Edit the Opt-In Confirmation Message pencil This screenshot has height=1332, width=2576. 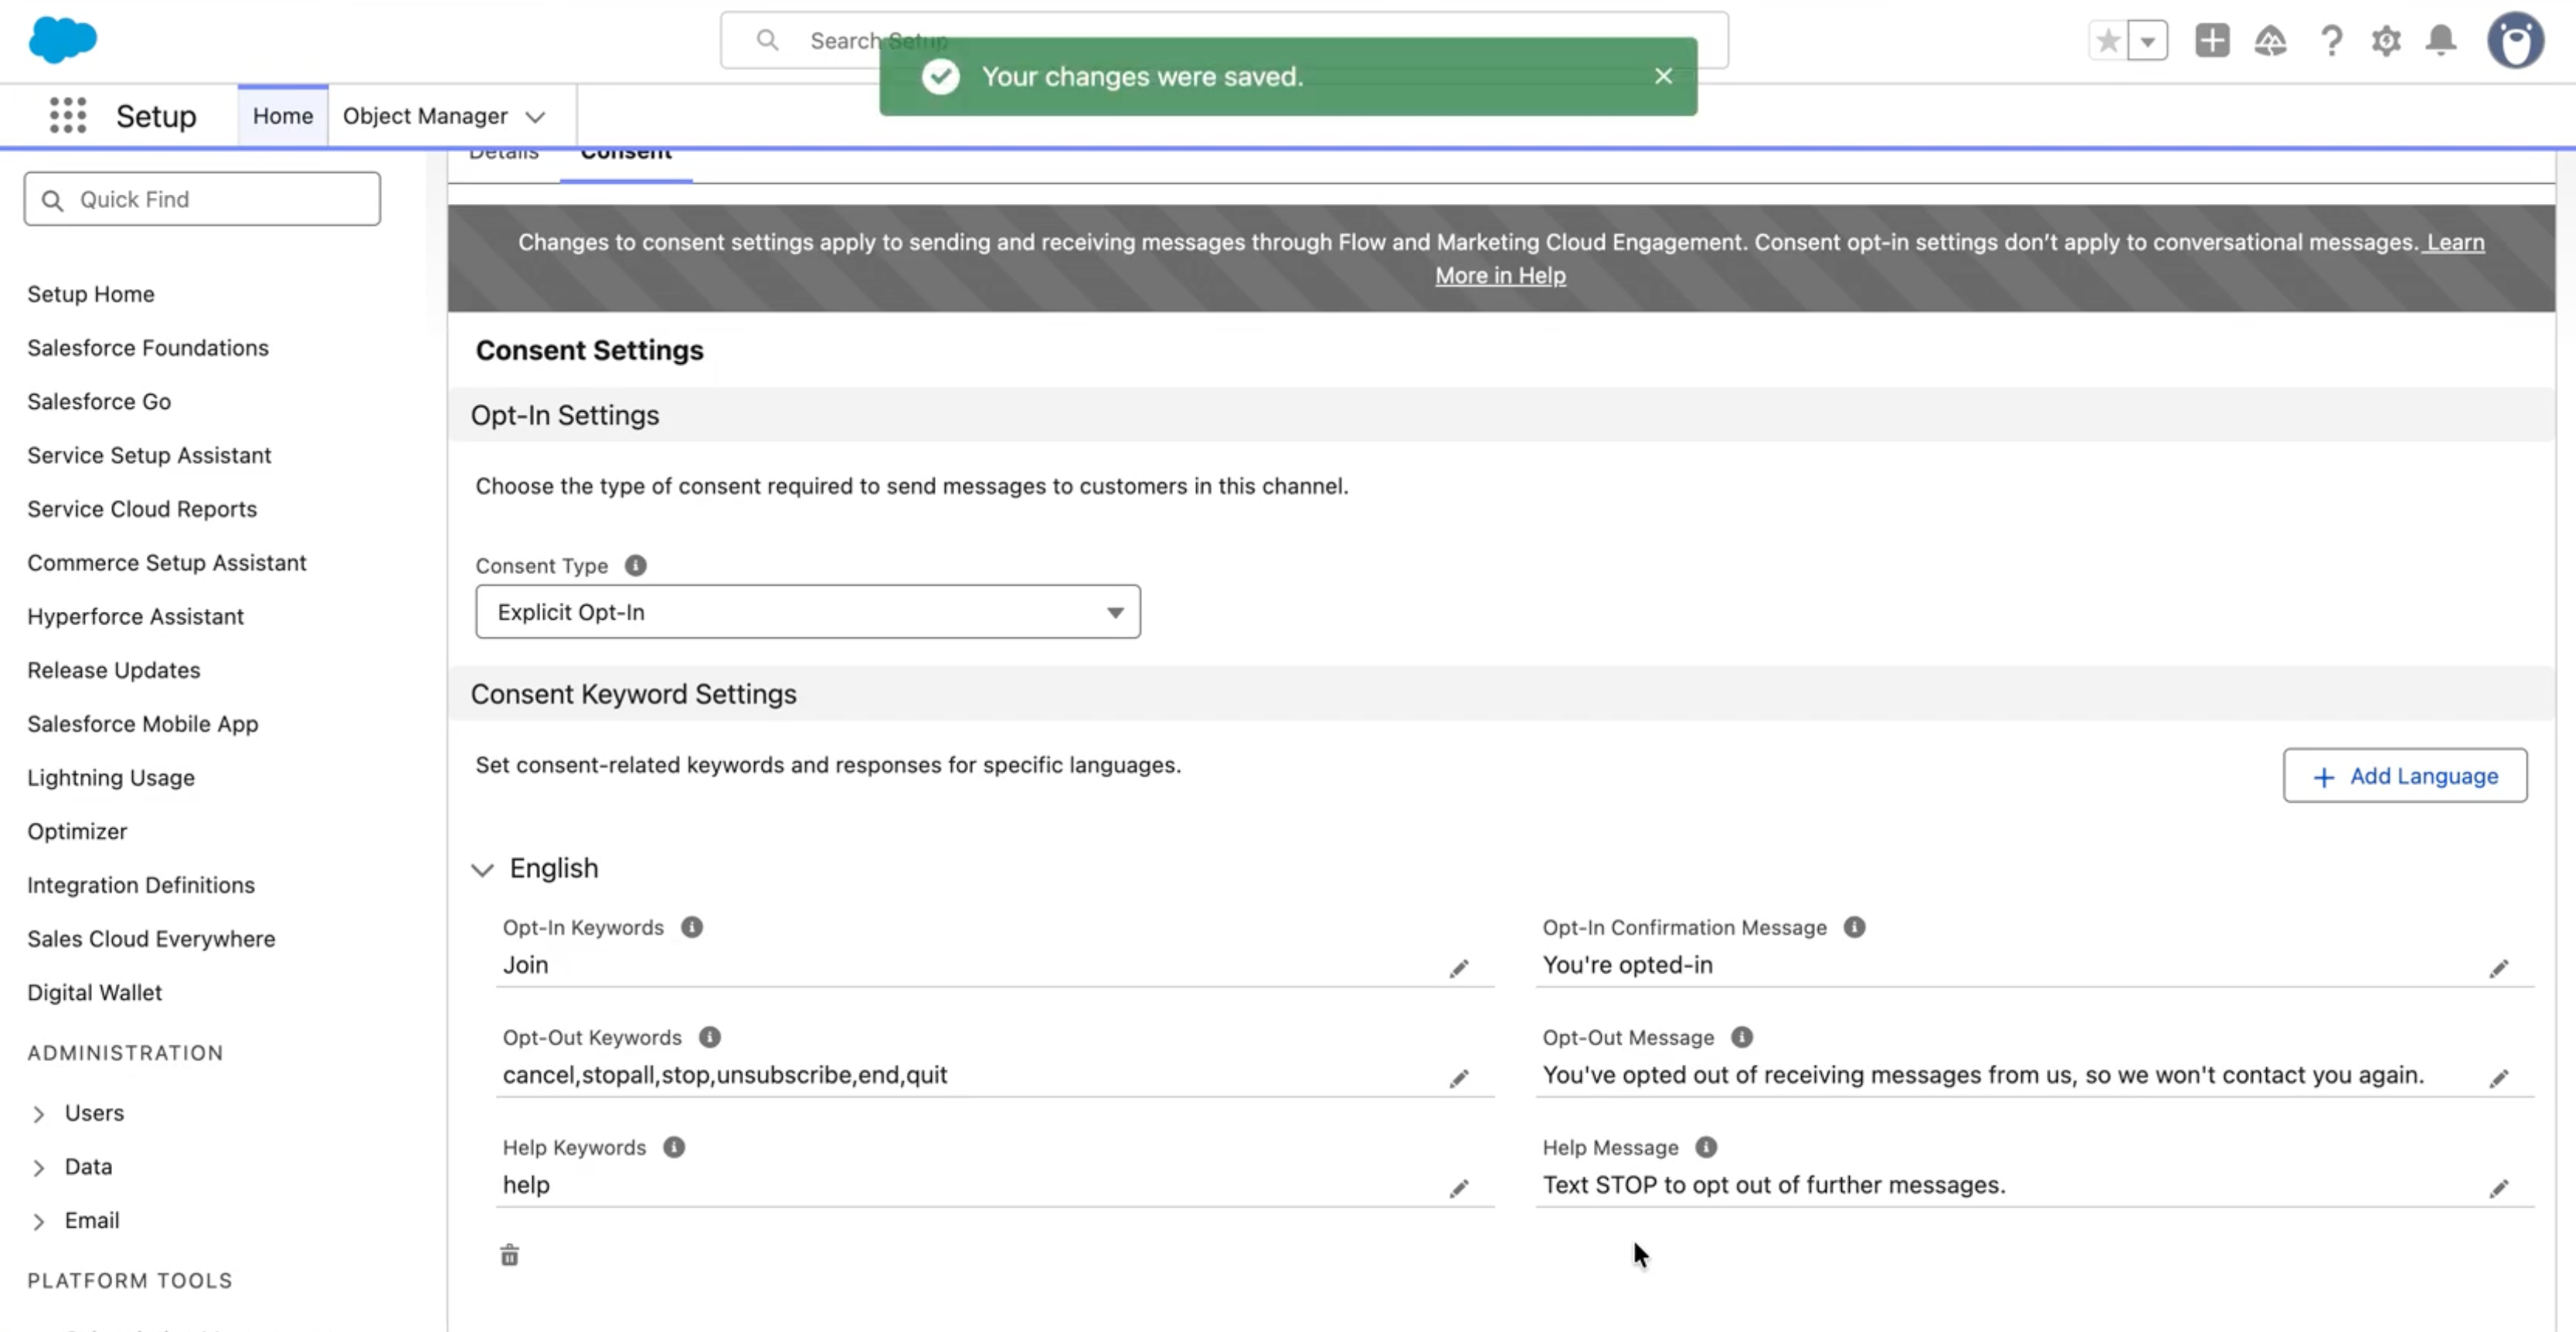[x=2498, y=968]
